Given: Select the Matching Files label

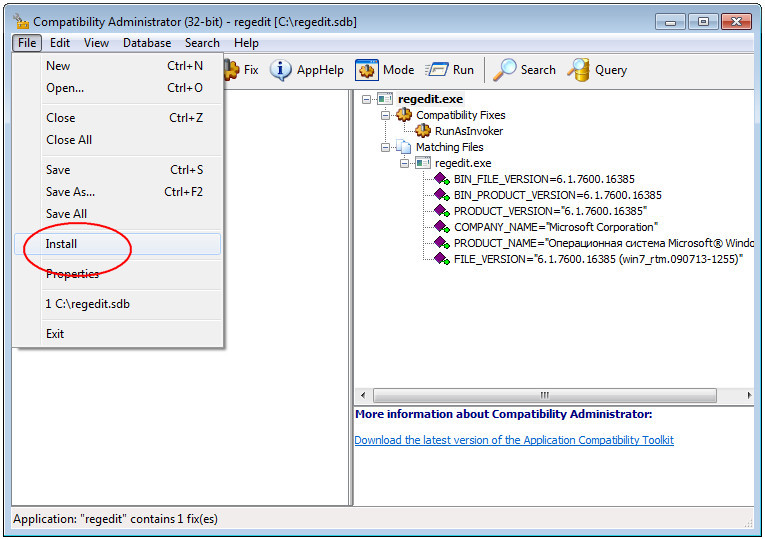Looking at the screenshot, I should pos(449,147).
